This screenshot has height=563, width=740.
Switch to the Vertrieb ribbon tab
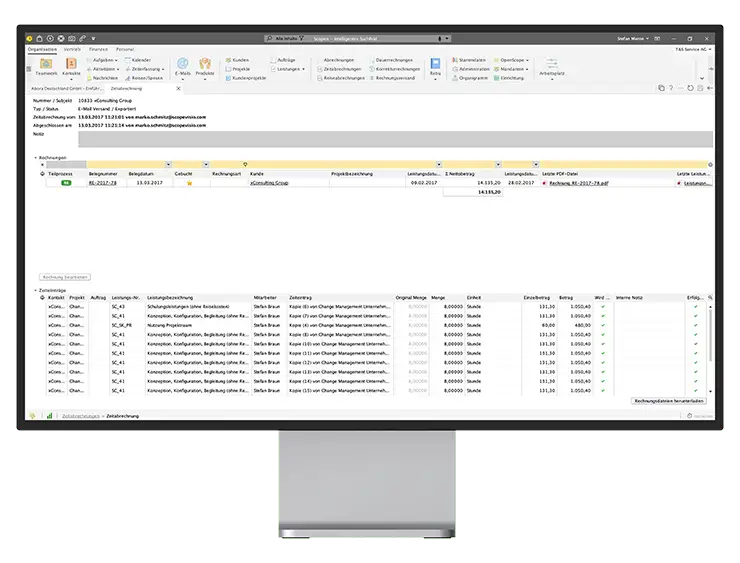coord(72,48)
